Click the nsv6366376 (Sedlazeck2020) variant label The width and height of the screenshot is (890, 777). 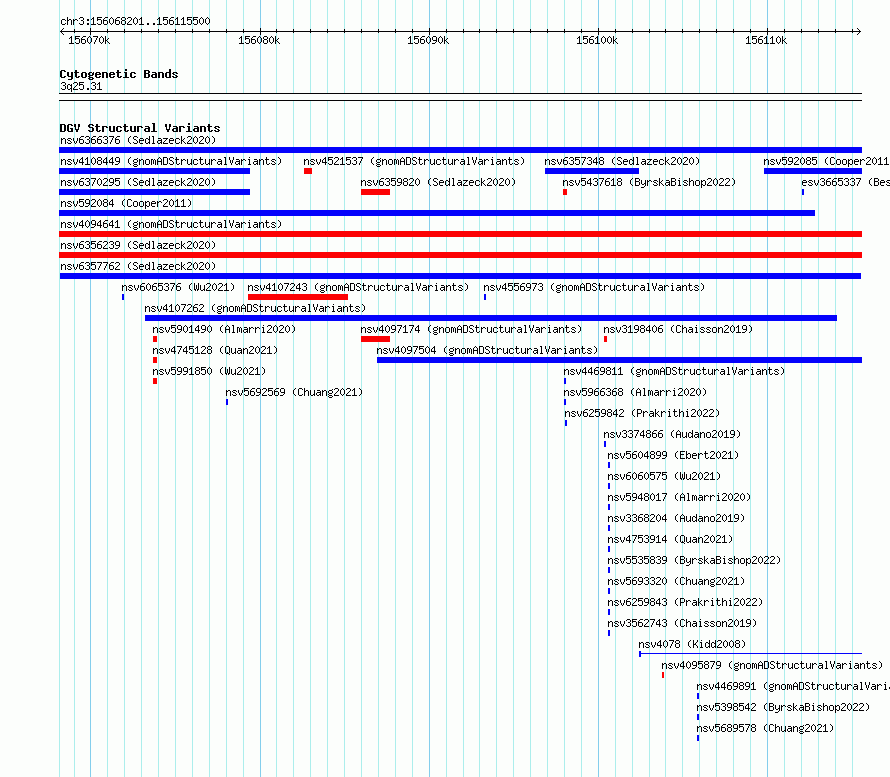point(138,140)
